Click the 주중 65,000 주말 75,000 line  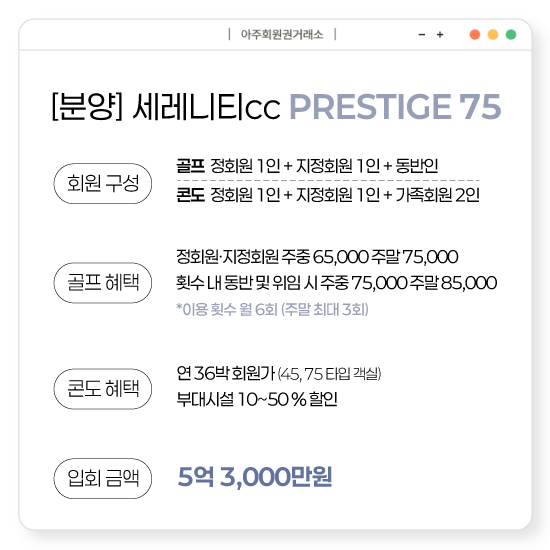click(x=317, y=256)
